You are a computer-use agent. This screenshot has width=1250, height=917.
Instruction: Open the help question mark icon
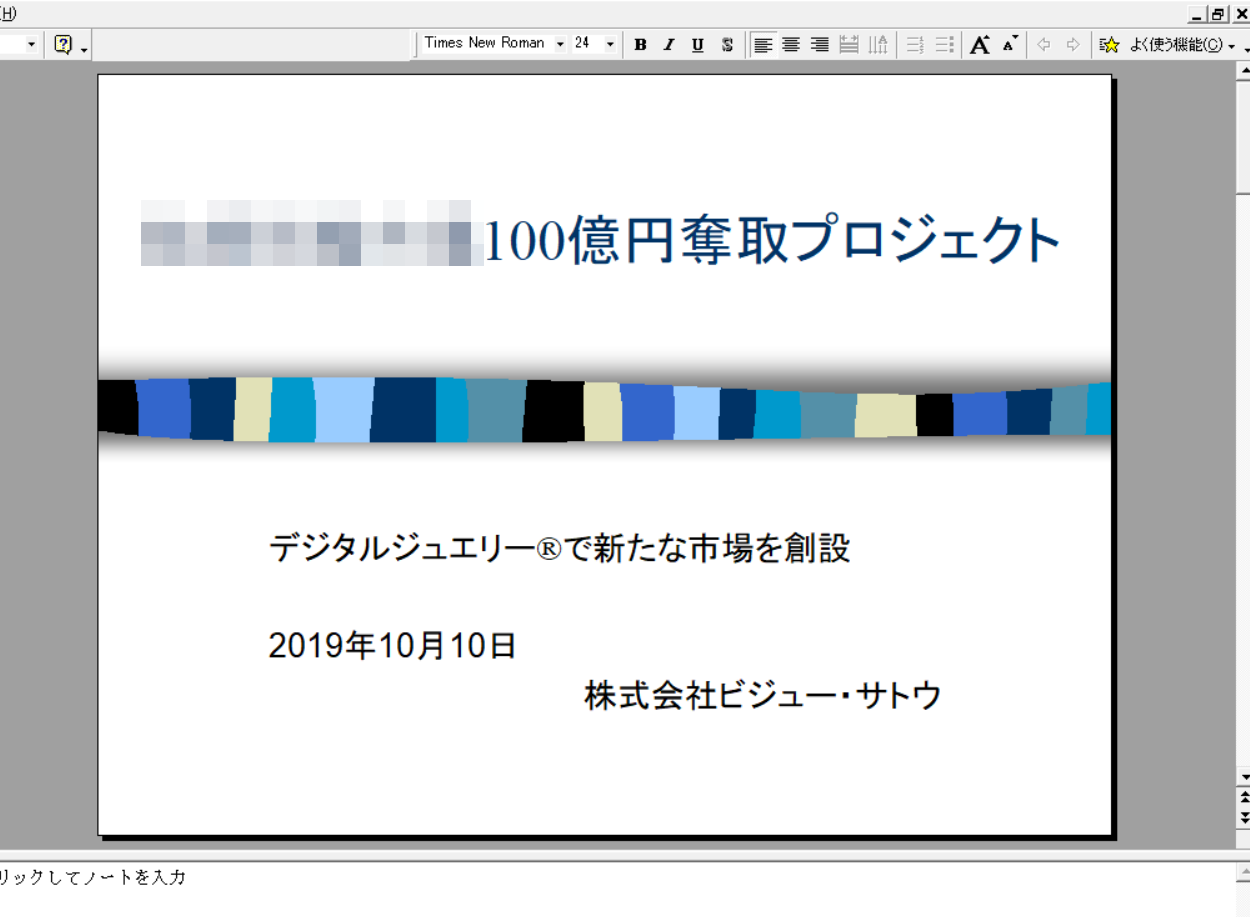tap(63, 45)
